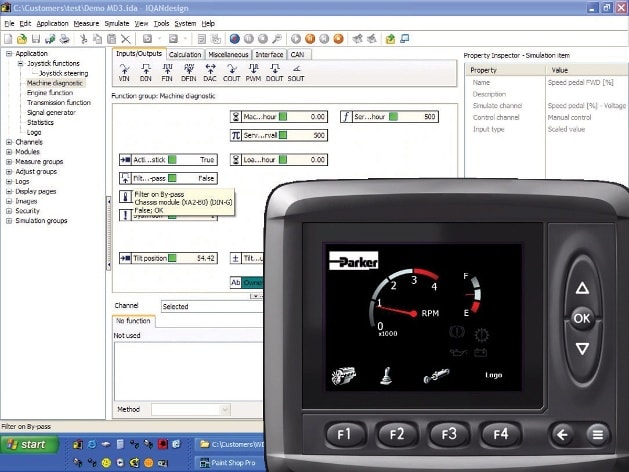Insert a DIN digital input channel
629x472 pixels.
pos(146,73)
